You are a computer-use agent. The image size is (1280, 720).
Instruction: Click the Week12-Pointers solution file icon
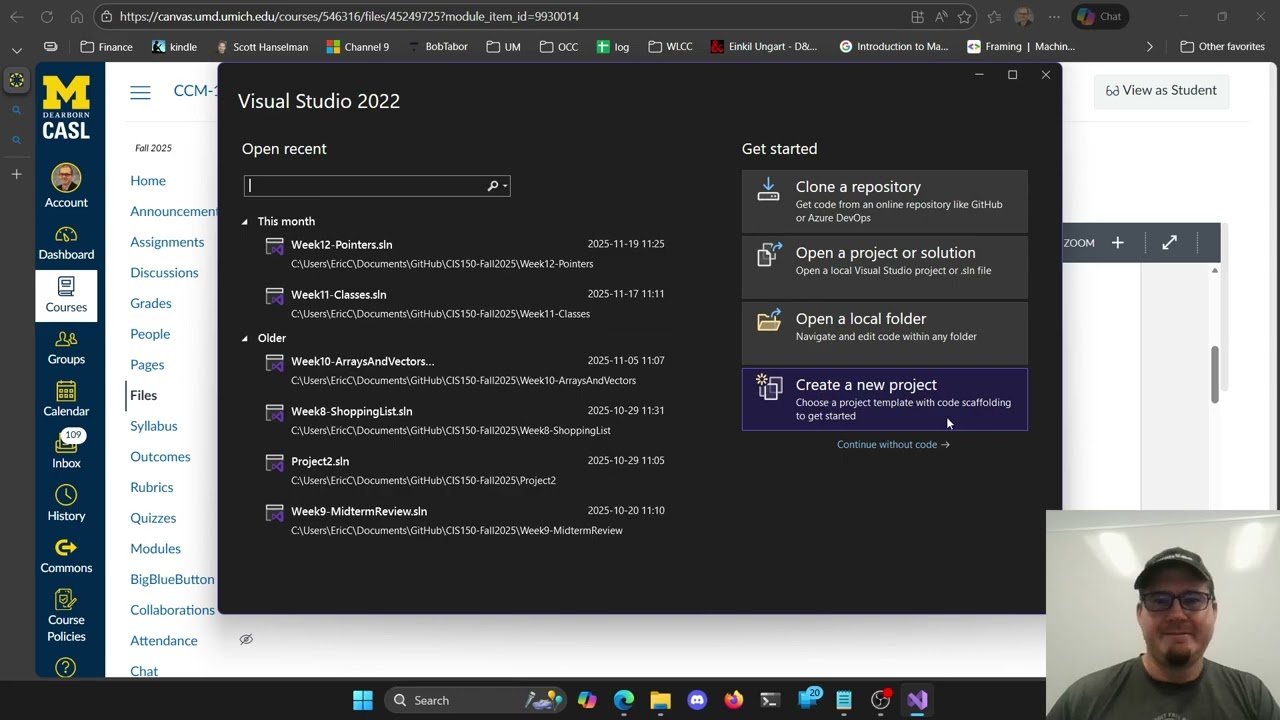click(274, 246)
